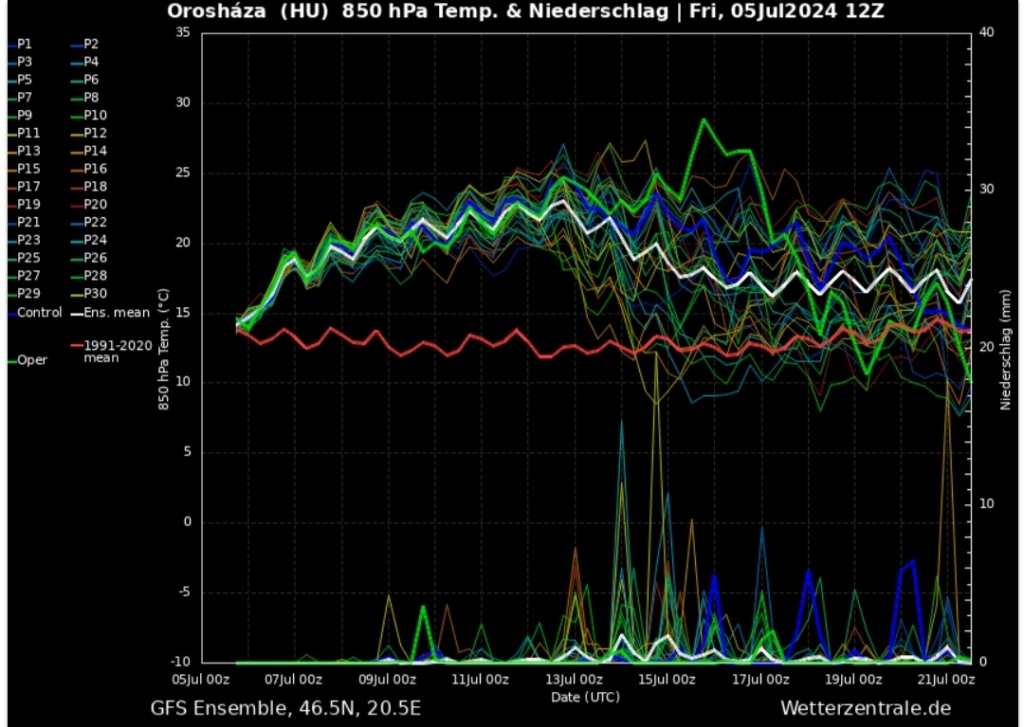
Task: Click the Control run legend entry
Action: pos(38,312)
